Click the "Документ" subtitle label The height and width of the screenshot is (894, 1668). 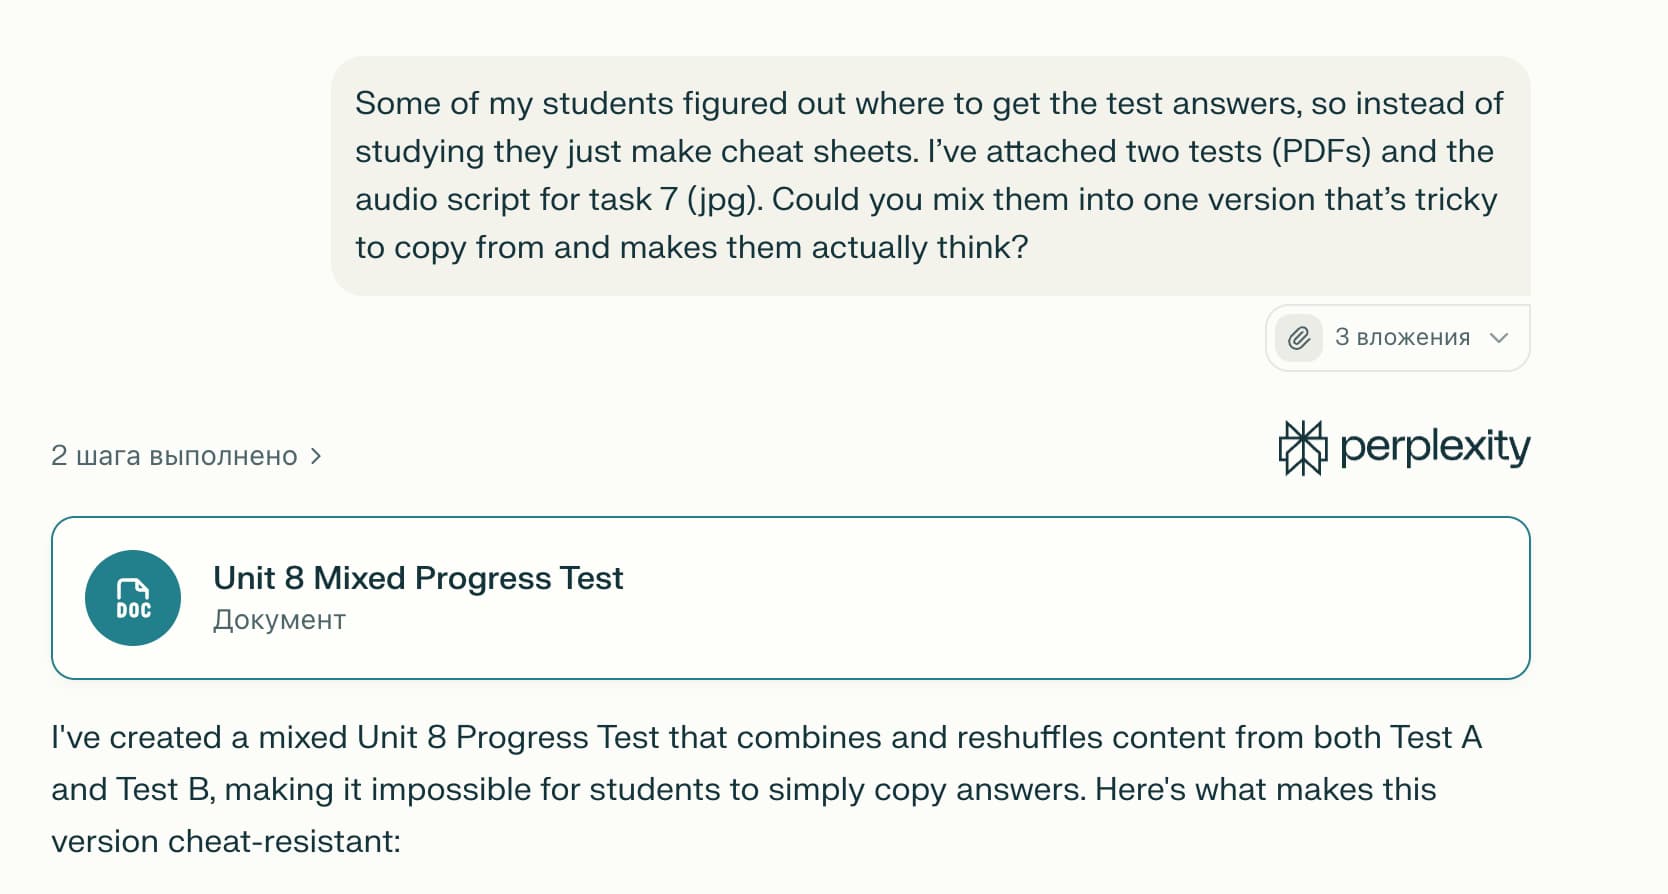coord(279,620)
